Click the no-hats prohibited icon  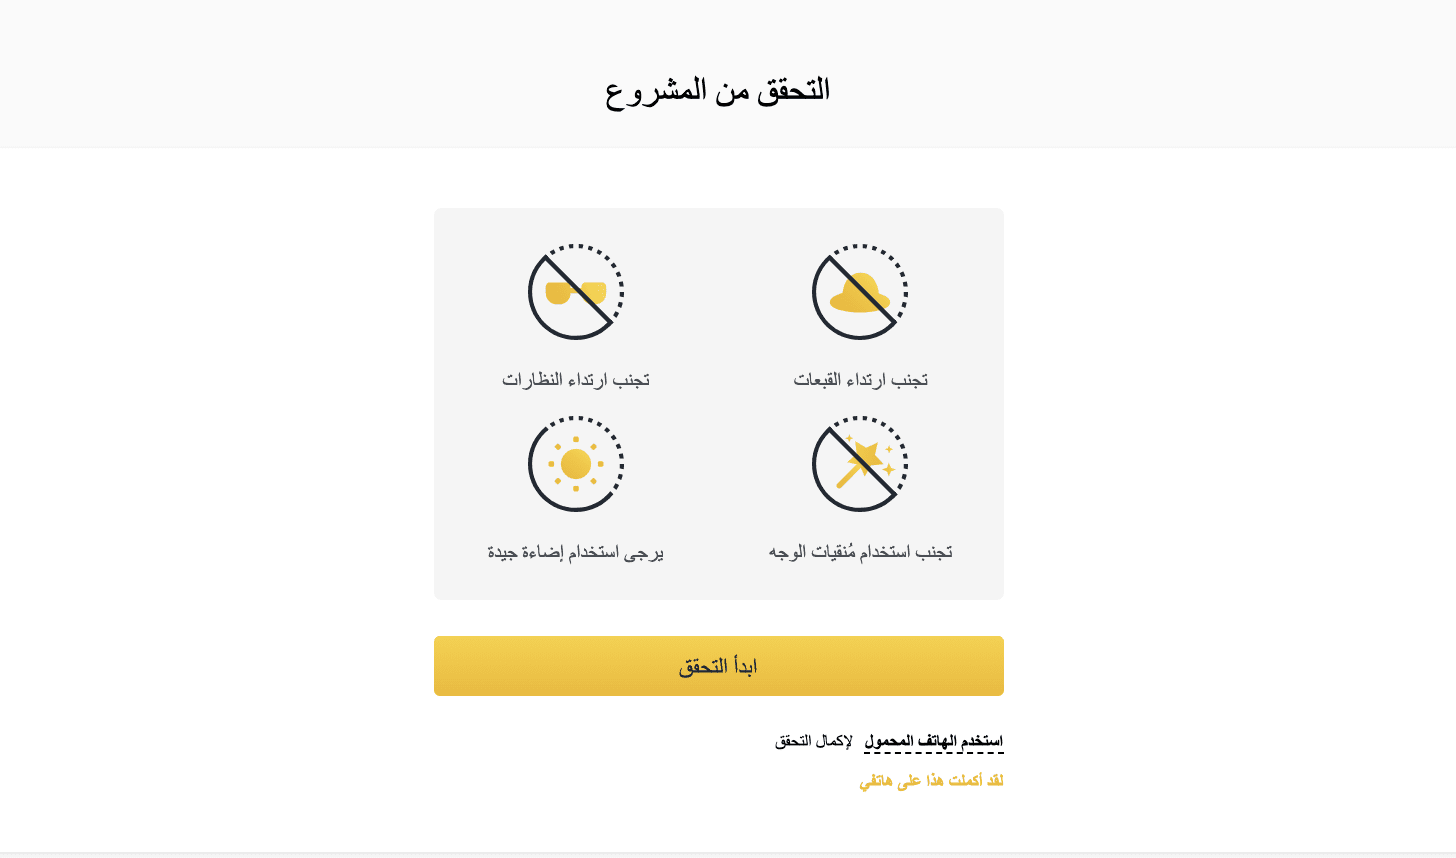[860, 292]
